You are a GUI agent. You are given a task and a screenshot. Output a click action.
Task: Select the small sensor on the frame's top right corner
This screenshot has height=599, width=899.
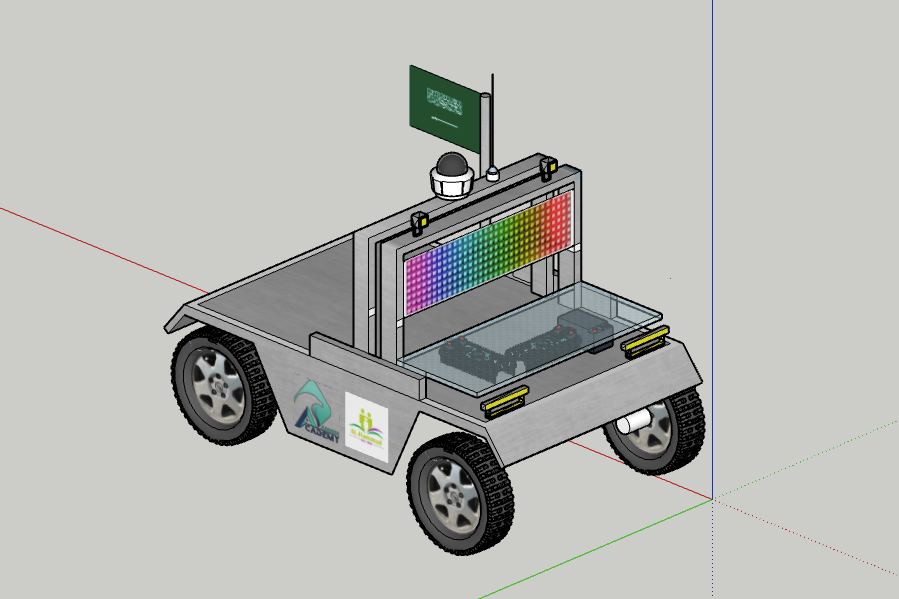coord(547,165)
